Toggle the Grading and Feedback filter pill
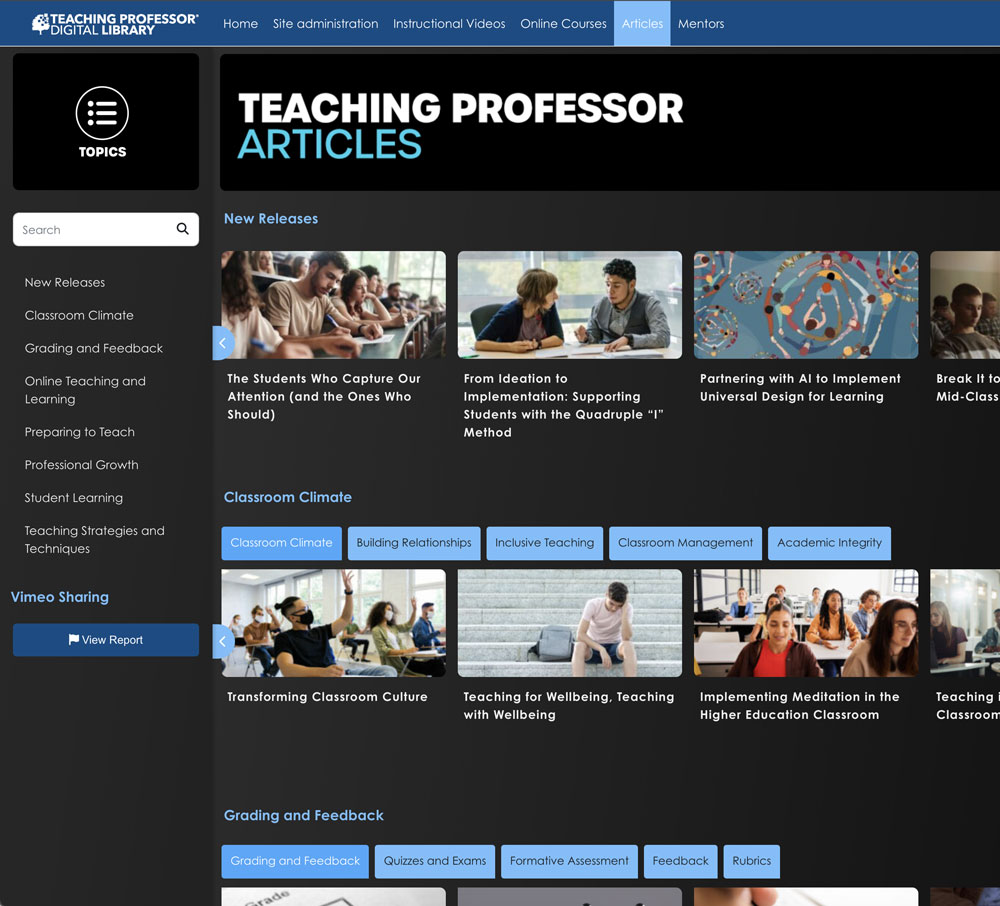Screen dimensions: 1000x906 click(x=294, y=861)
